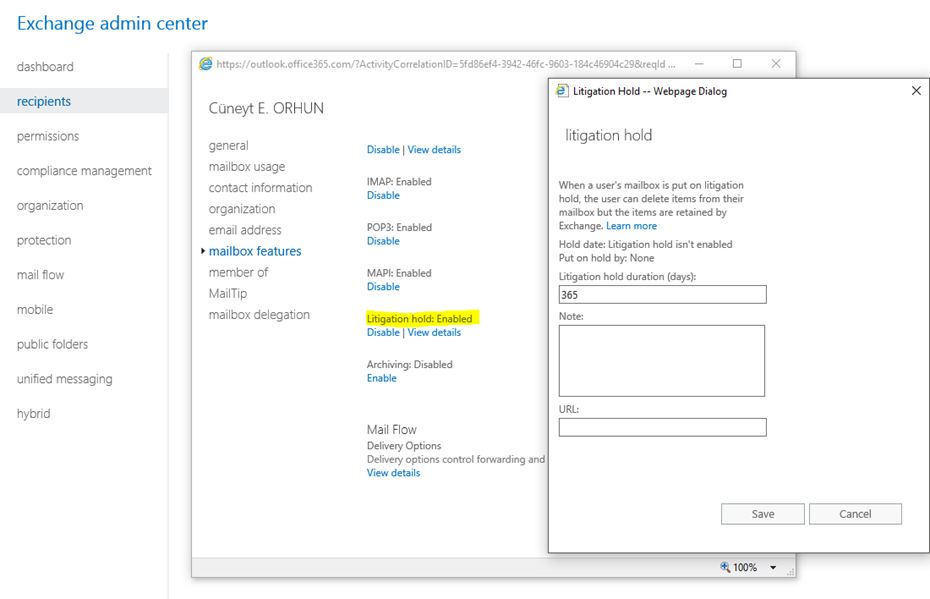Image resolution: width=930 pixels, height=599 pixels.
Task: Click the Mail Flow heading
Action: [391, 429]
